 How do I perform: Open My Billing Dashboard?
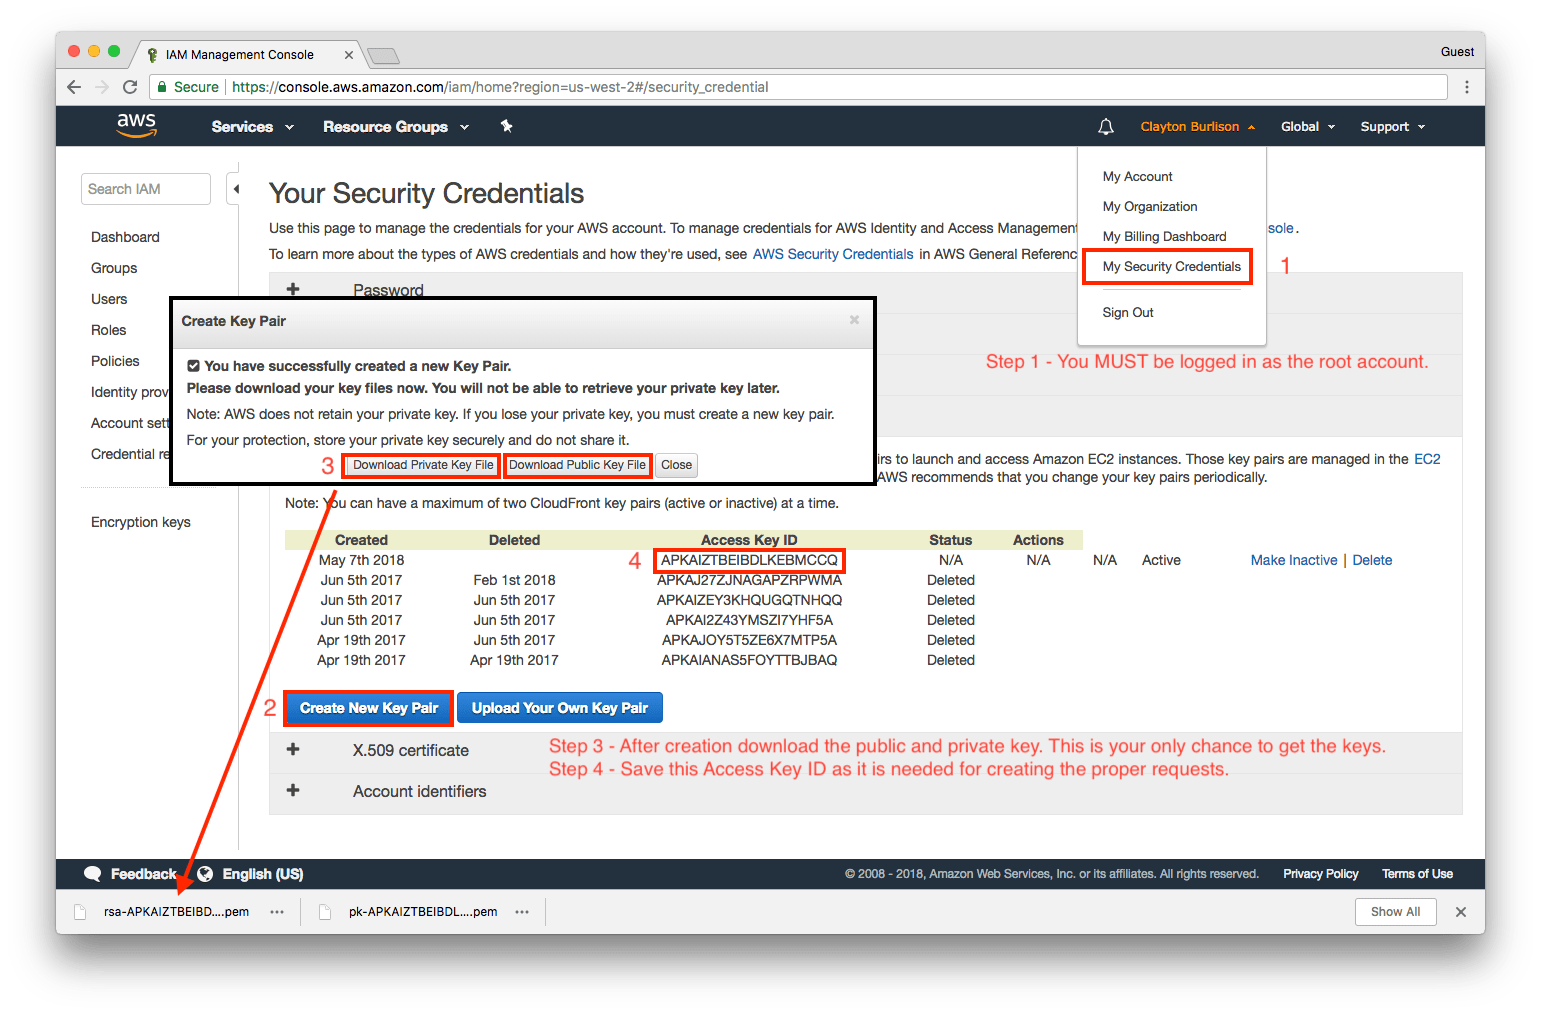[1165, 237]
